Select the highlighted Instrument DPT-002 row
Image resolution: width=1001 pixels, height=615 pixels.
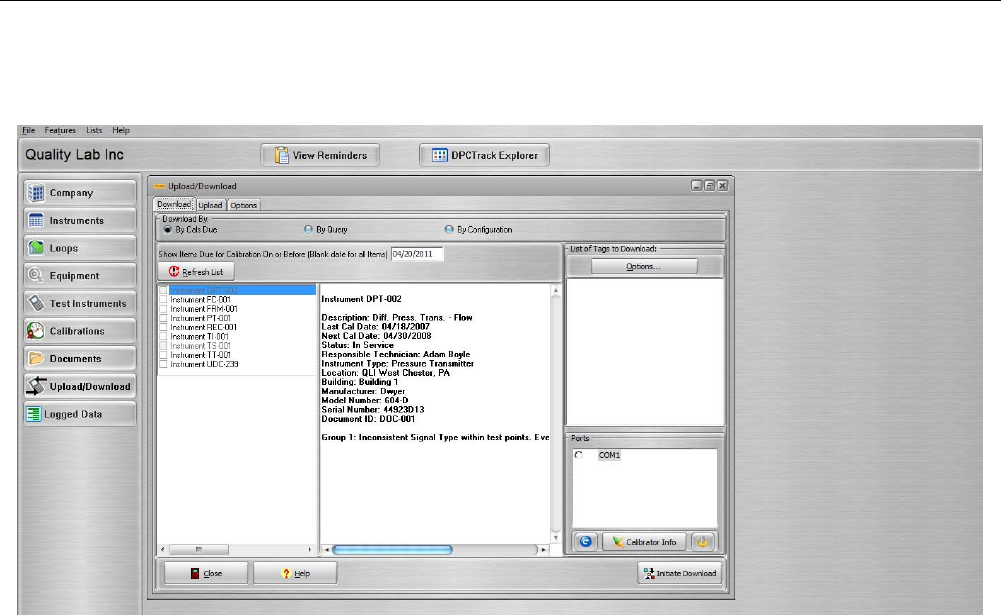pos(237,290)
